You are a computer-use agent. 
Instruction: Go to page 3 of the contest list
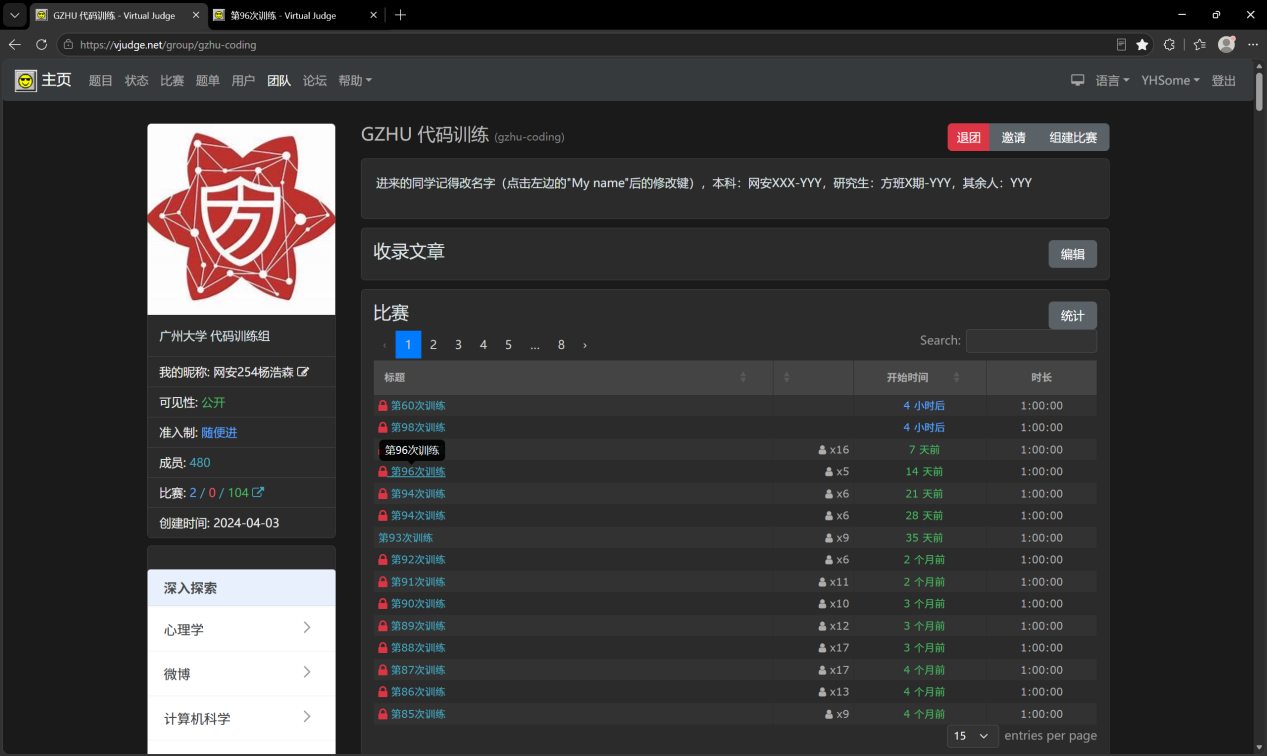click(x=458, y=344)
